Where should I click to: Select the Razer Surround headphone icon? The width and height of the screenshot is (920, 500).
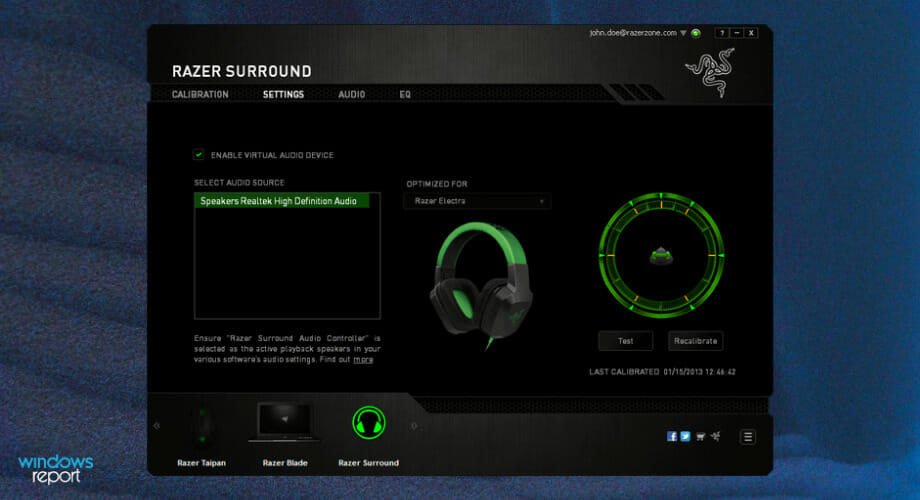coord(368,423)
